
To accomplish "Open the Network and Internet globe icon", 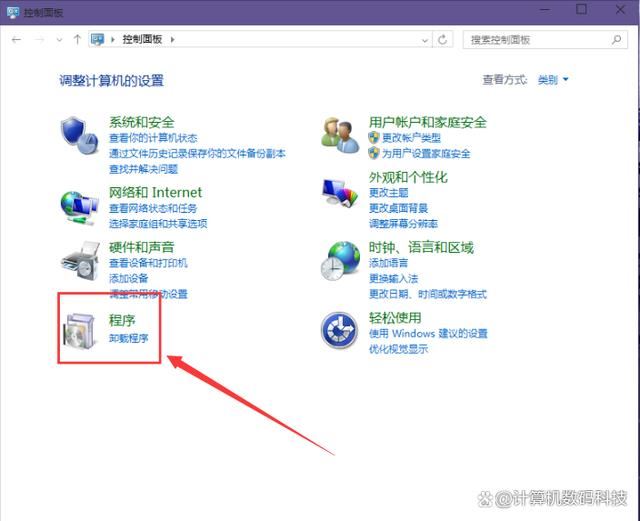I will point(79,203).
